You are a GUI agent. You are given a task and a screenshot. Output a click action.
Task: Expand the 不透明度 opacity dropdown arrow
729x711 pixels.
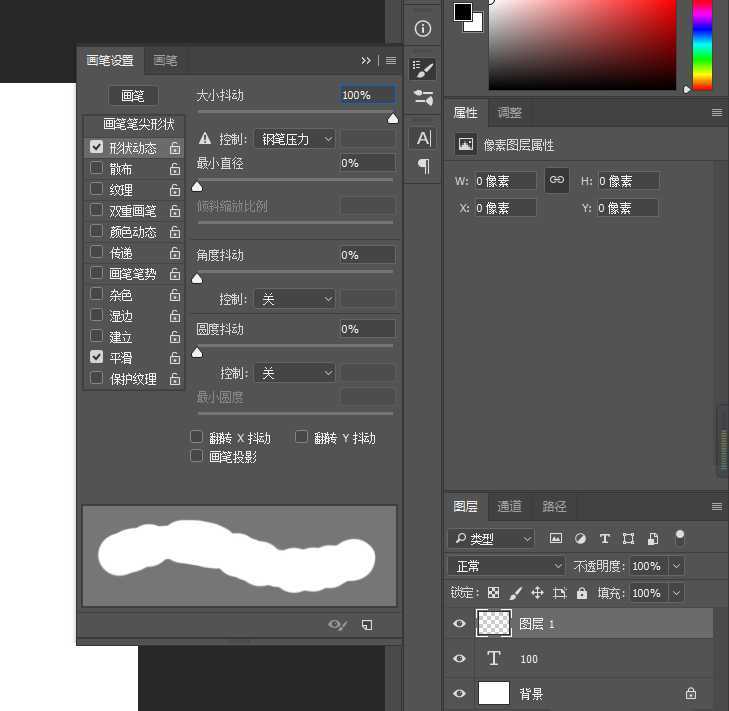click(677, 566)
